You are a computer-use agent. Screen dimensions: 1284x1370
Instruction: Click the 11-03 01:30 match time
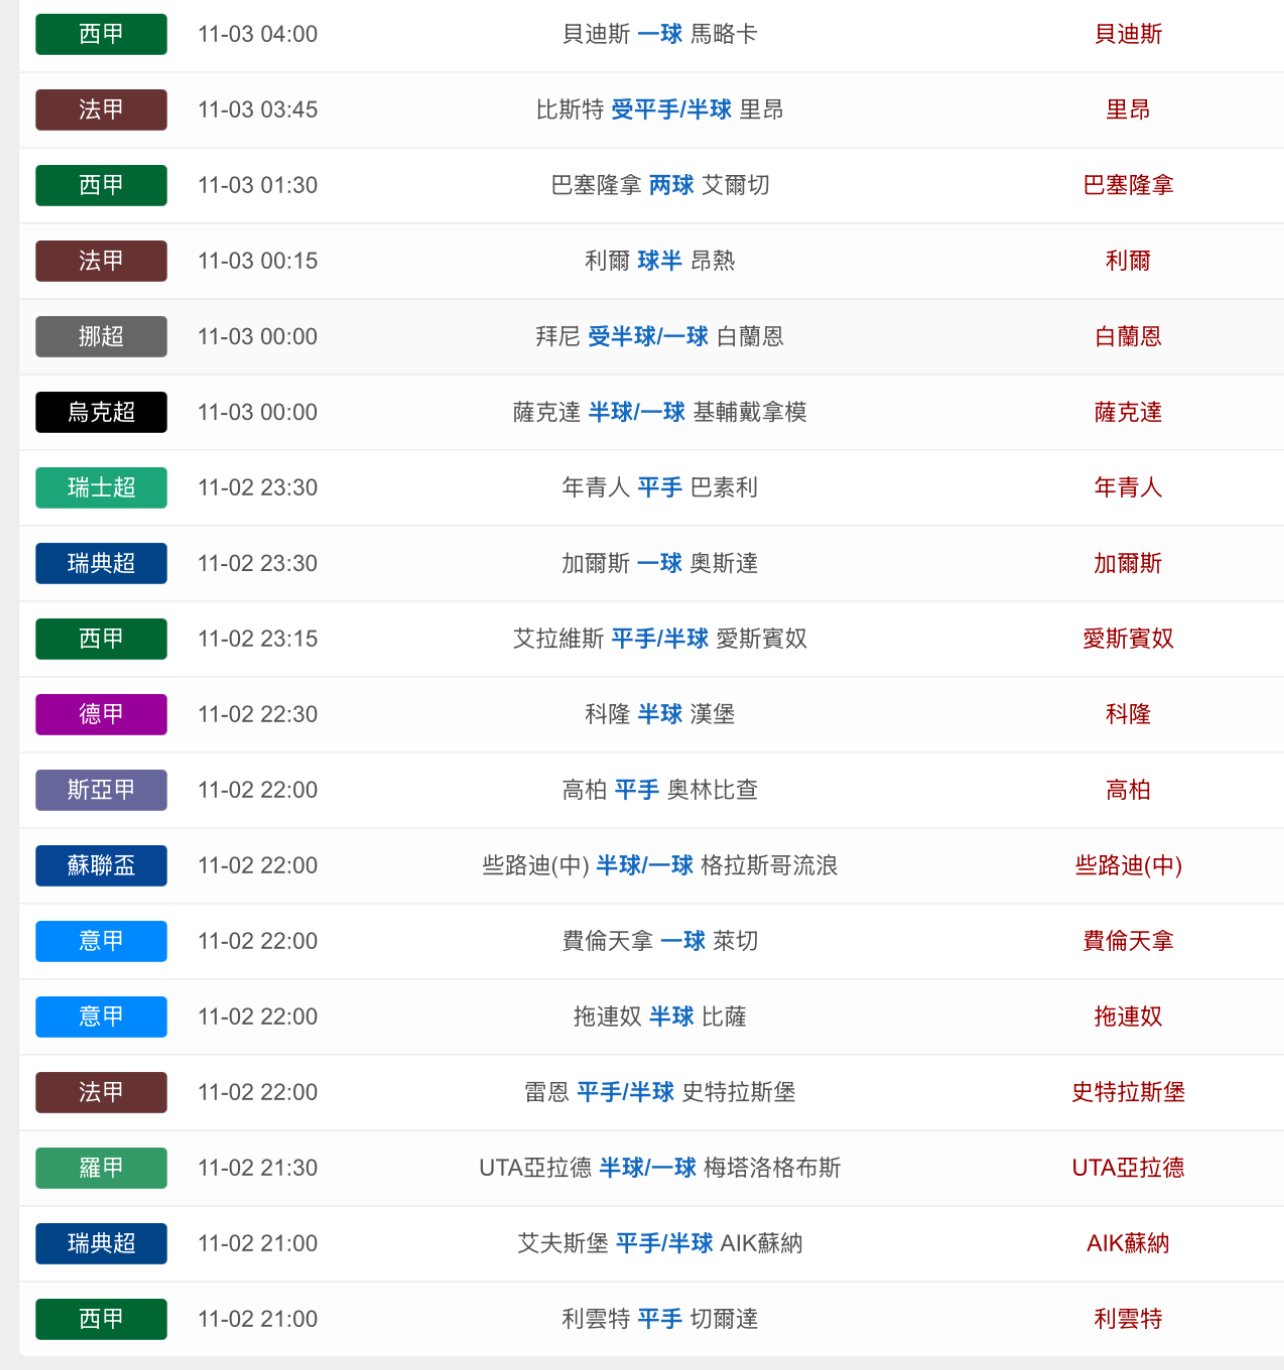258,185
